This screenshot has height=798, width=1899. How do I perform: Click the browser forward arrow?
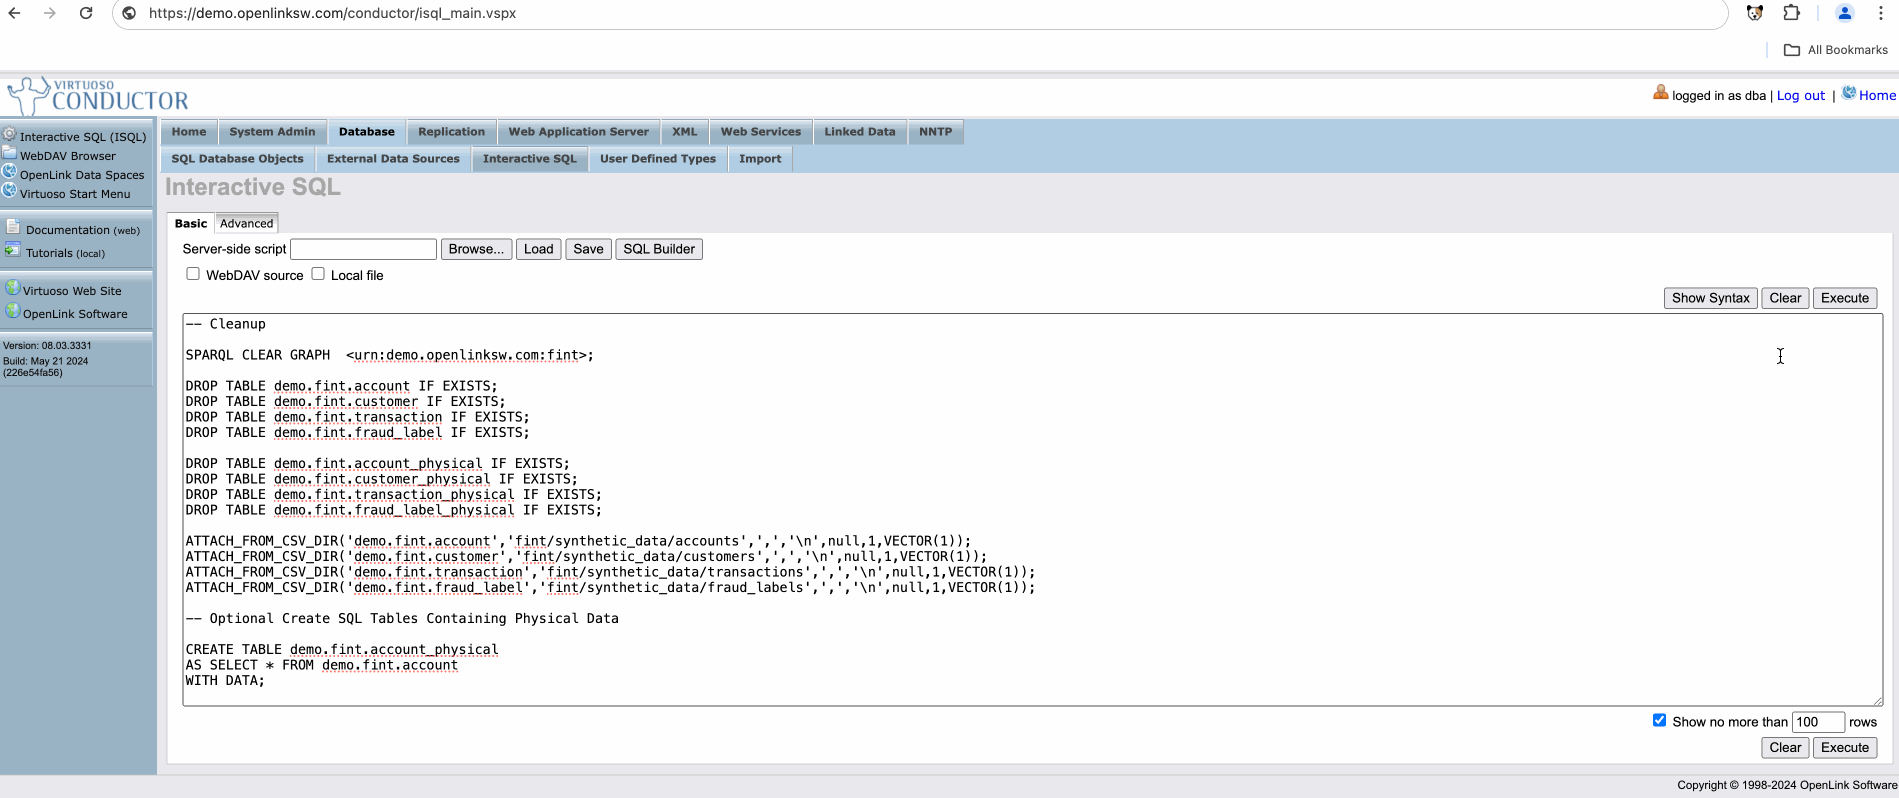(x=50, y=13)
